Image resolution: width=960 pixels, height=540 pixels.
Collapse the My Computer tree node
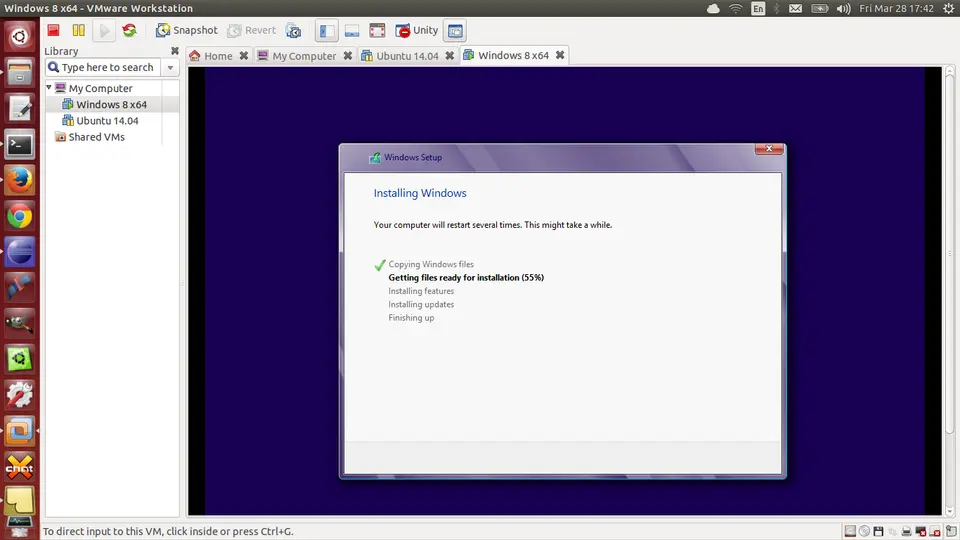coord(49,88)
